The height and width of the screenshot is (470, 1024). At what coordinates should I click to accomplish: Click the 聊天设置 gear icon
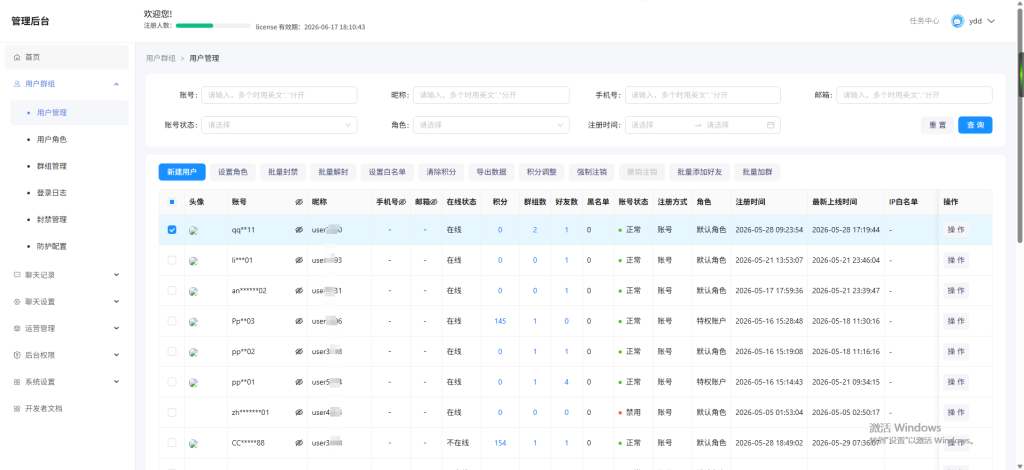(x=17, y=302)
